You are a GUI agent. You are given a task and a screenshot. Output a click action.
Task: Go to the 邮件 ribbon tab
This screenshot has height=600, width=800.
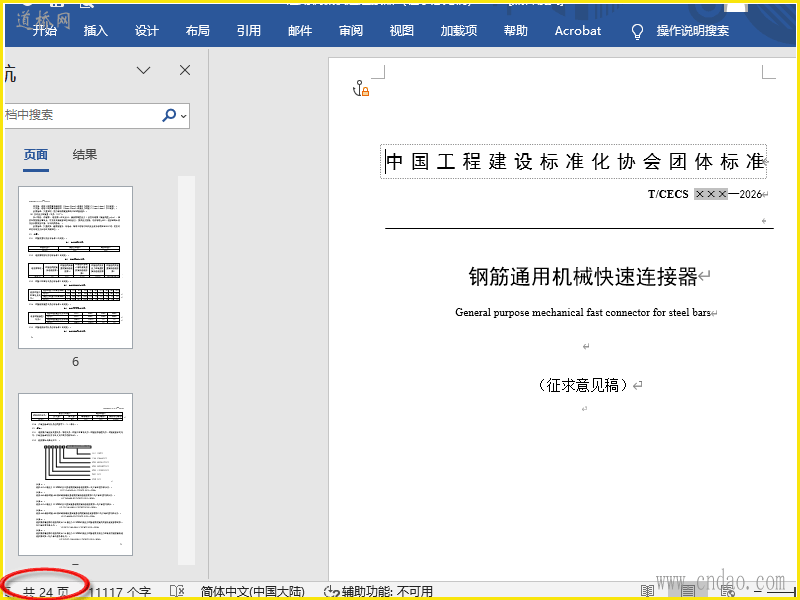tap(300, 31)
